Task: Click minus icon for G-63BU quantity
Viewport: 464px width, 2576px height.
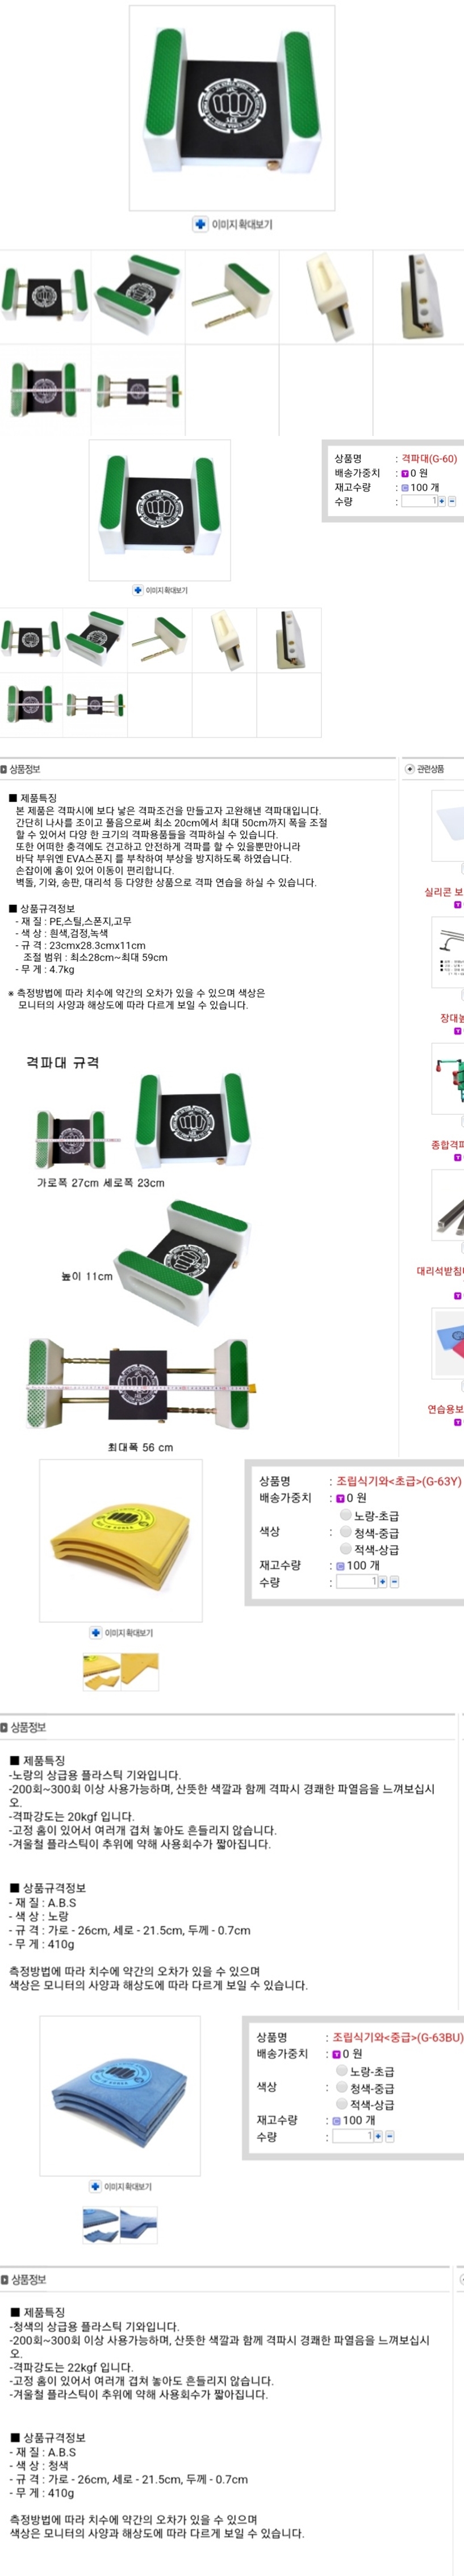Action: pos(389,2136)
